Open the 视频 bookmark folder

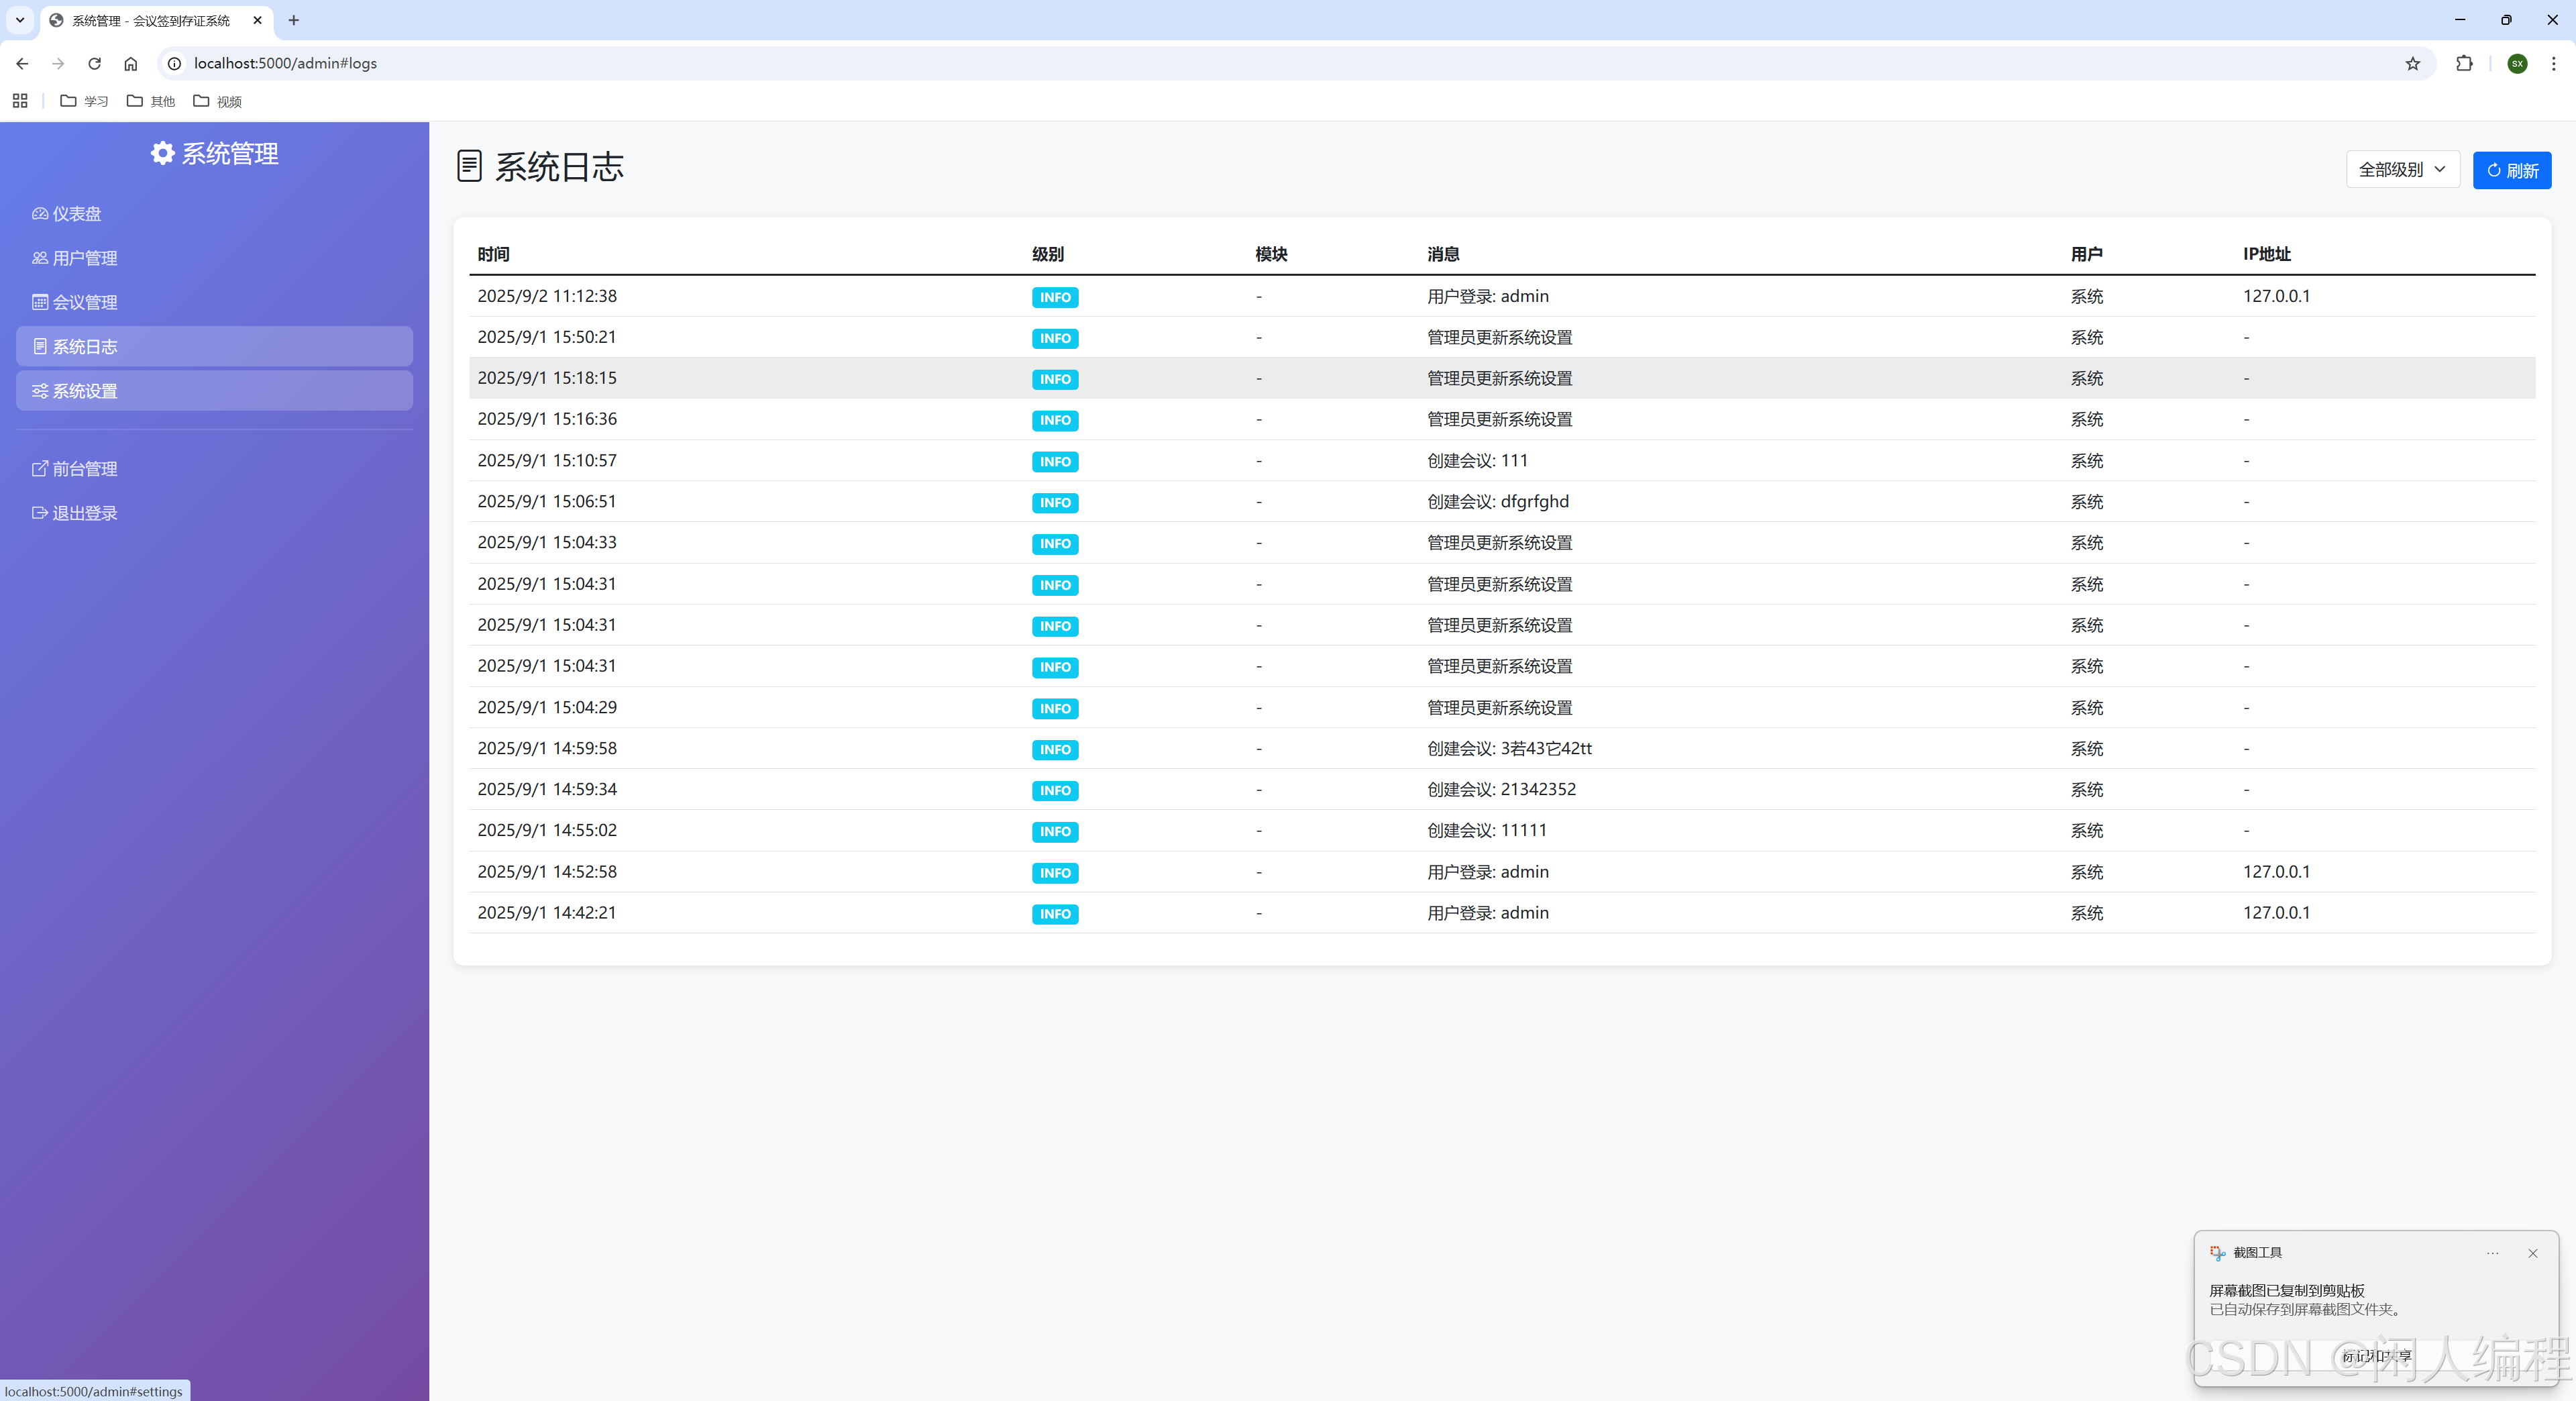[217, 101]
